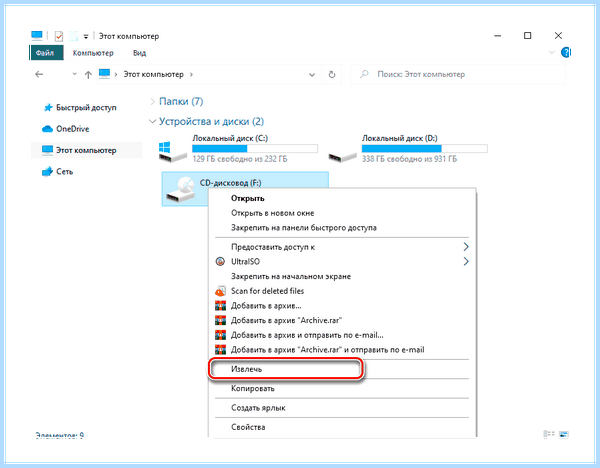Click the D: drive capacity bar
600x468 pixels.
pos(425,148)
